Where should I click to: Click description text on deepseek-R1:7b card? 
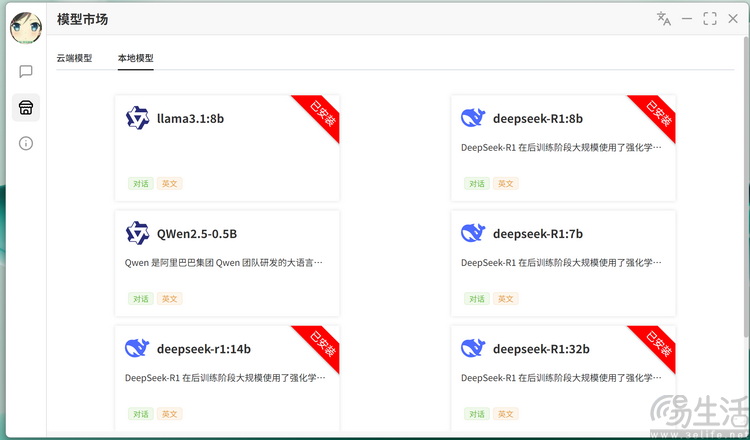pos(561,263)
